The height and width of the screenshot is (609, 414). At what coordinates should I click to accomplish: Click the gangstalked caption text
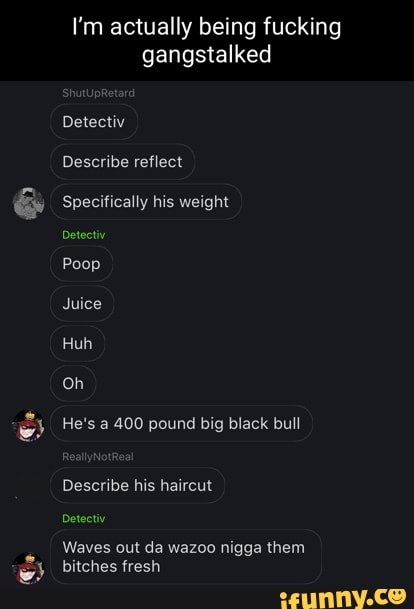click(x=207, y=54)
